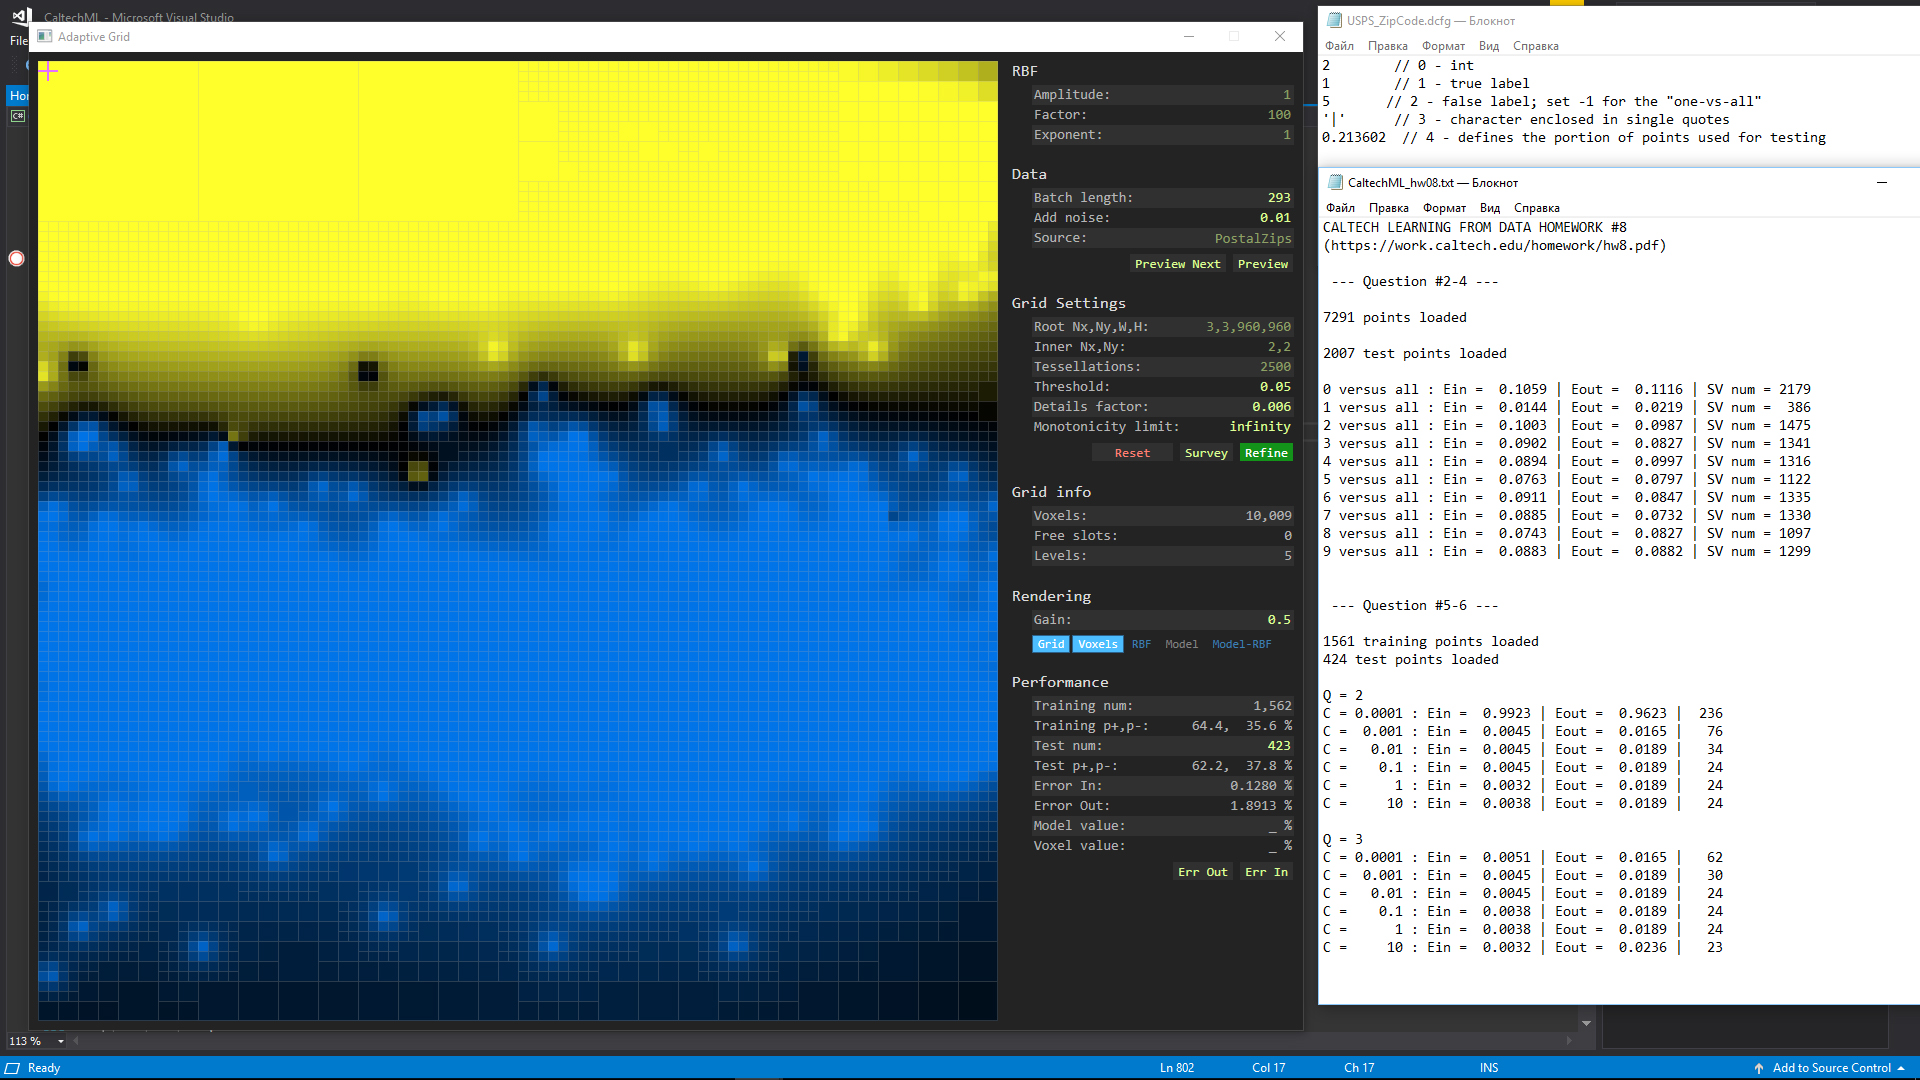Open Правка menu in USPS_ZipCode Notepad

pos(1387,46)
